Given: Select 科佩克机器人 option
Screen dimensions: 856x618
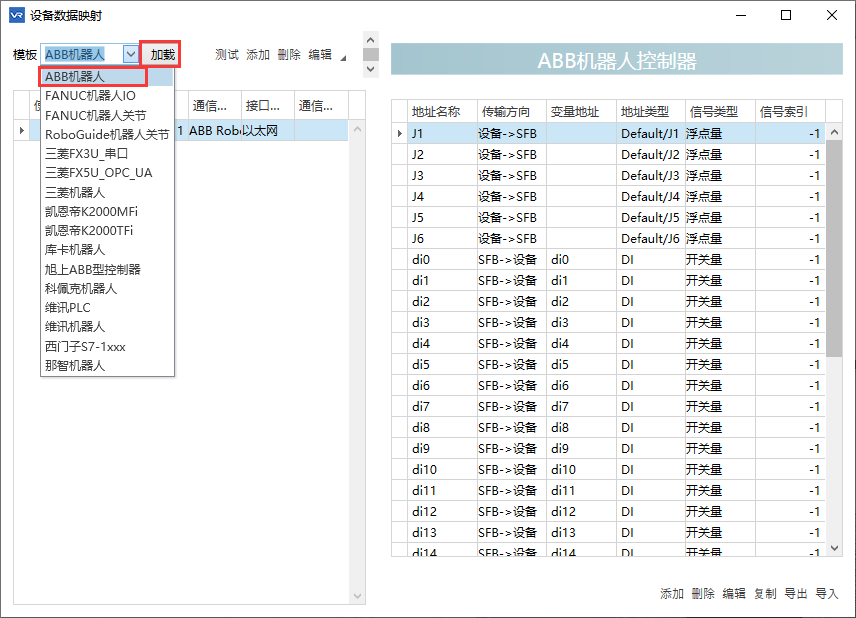Looking at the screenshot, I should pos(107,288).
